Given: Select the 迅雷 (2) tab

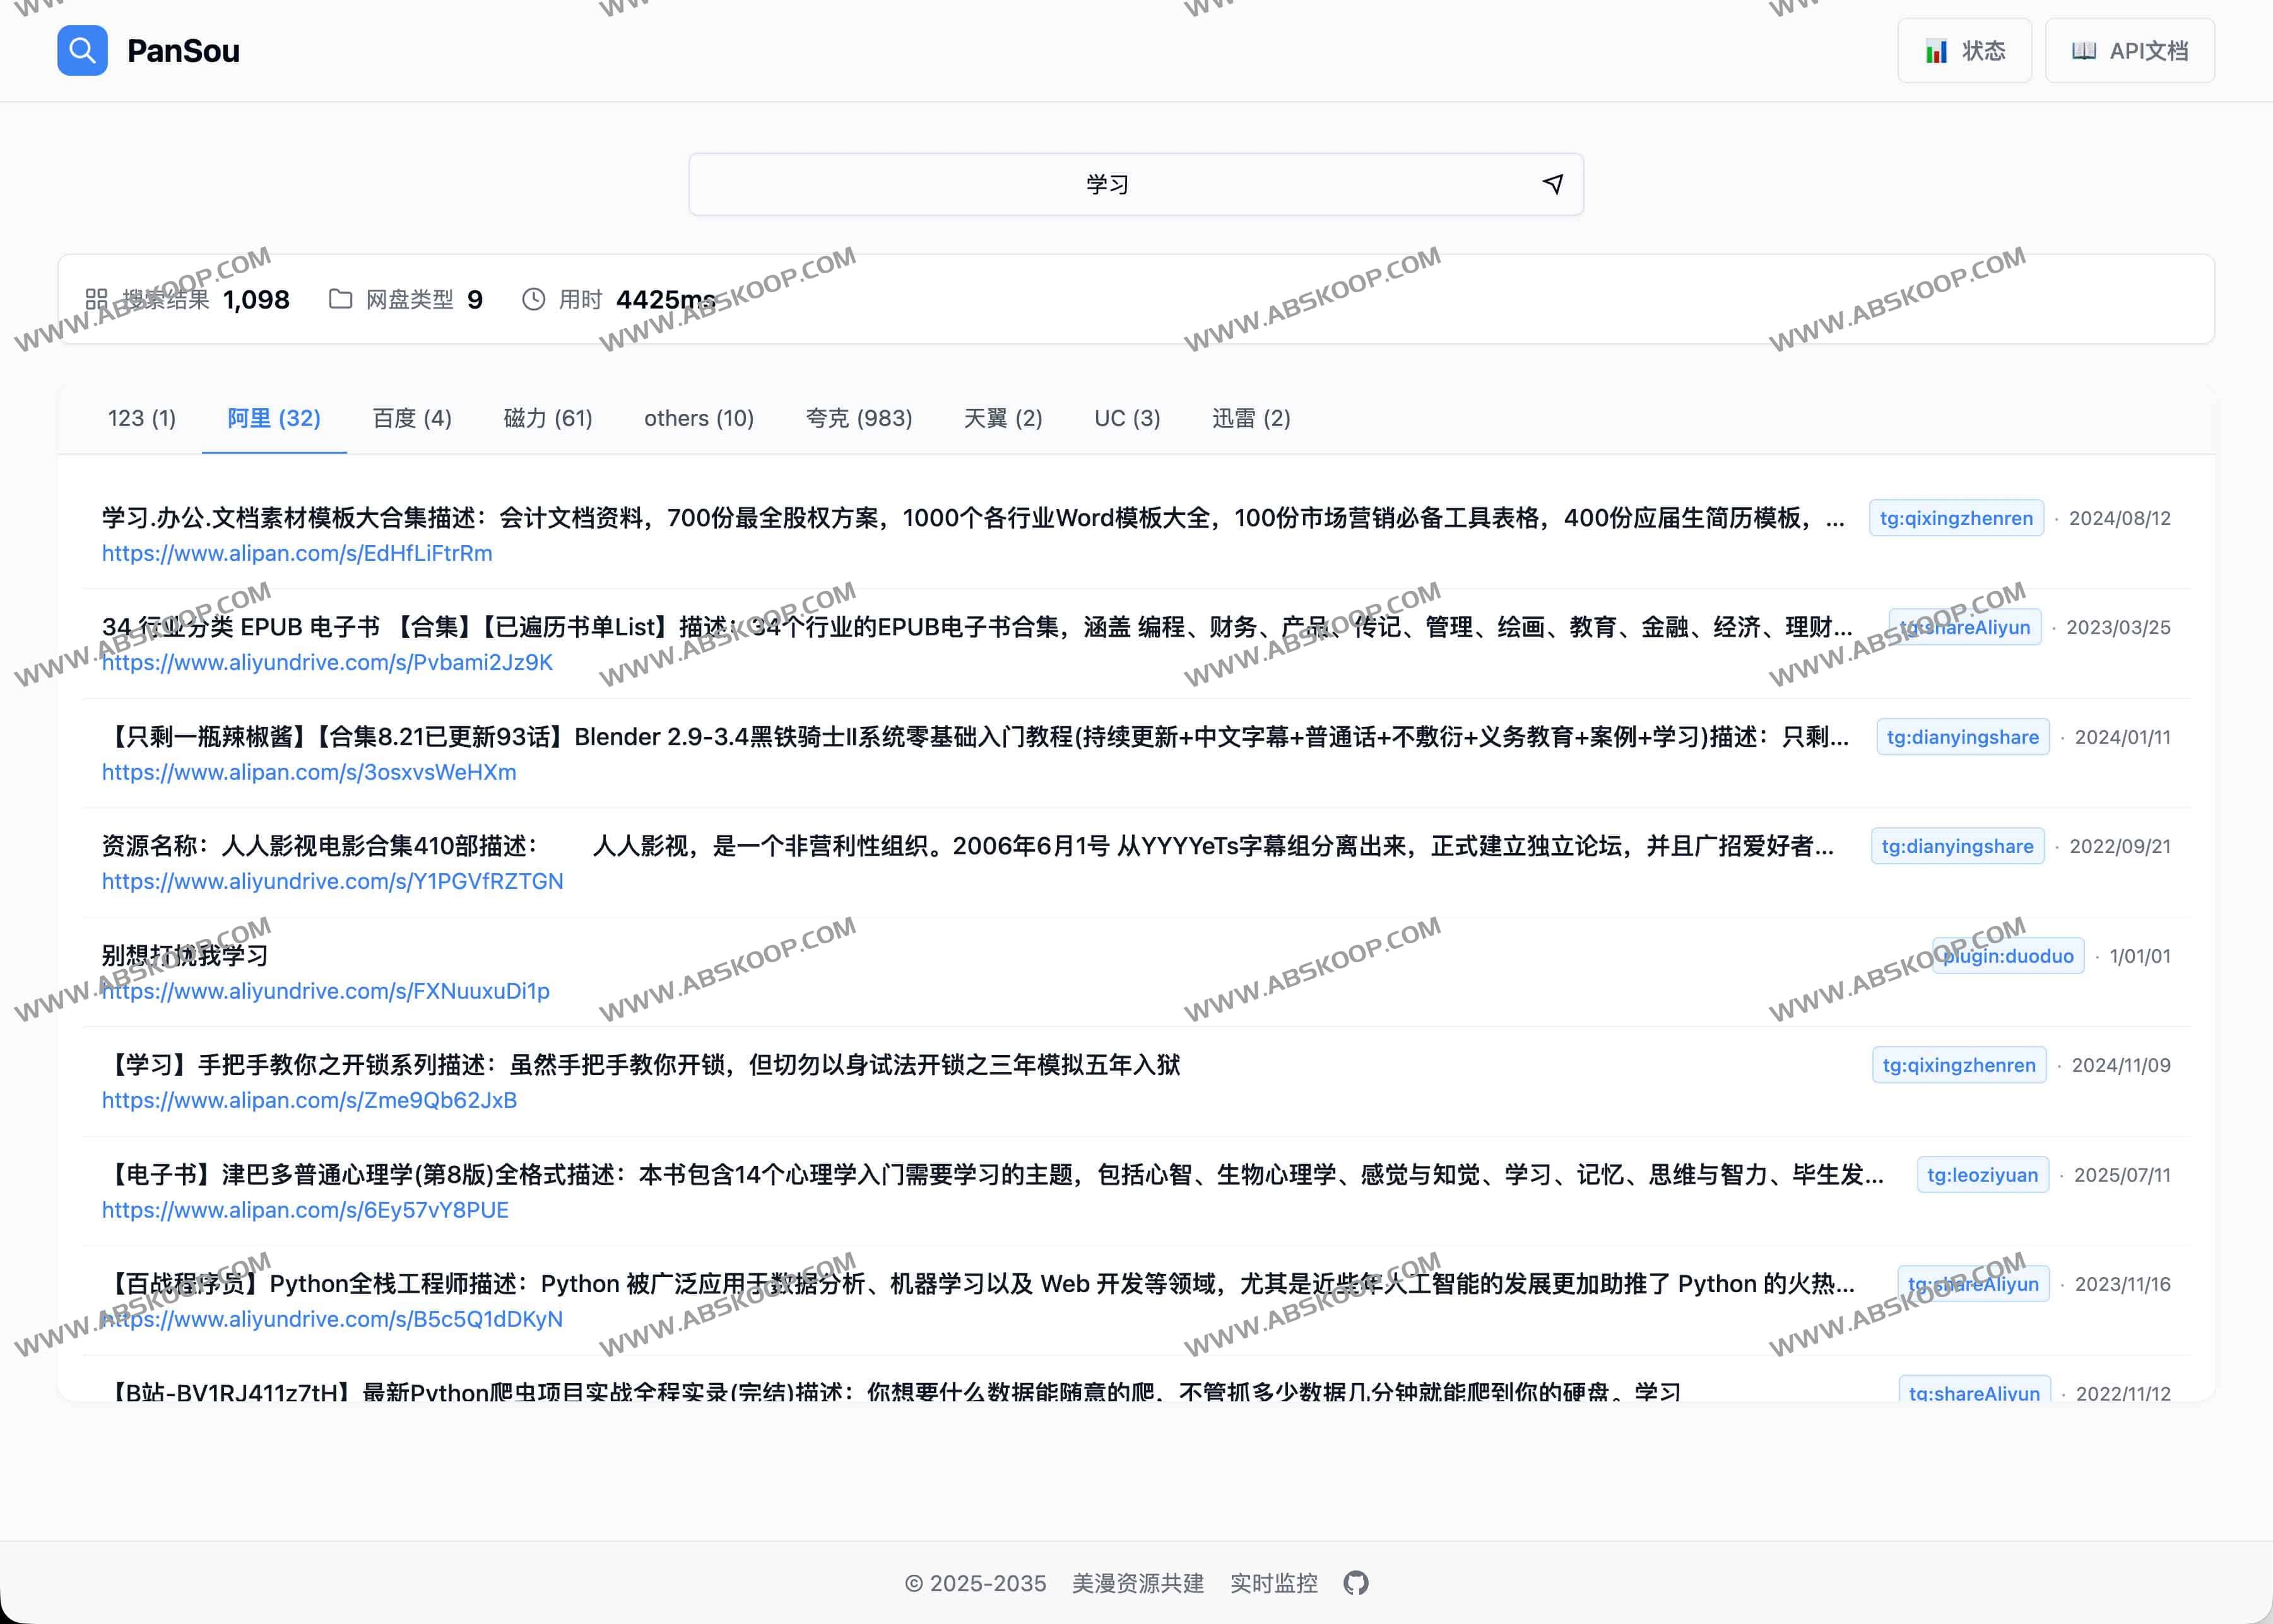Looking at the screenshot, I should coord(1250,418).
